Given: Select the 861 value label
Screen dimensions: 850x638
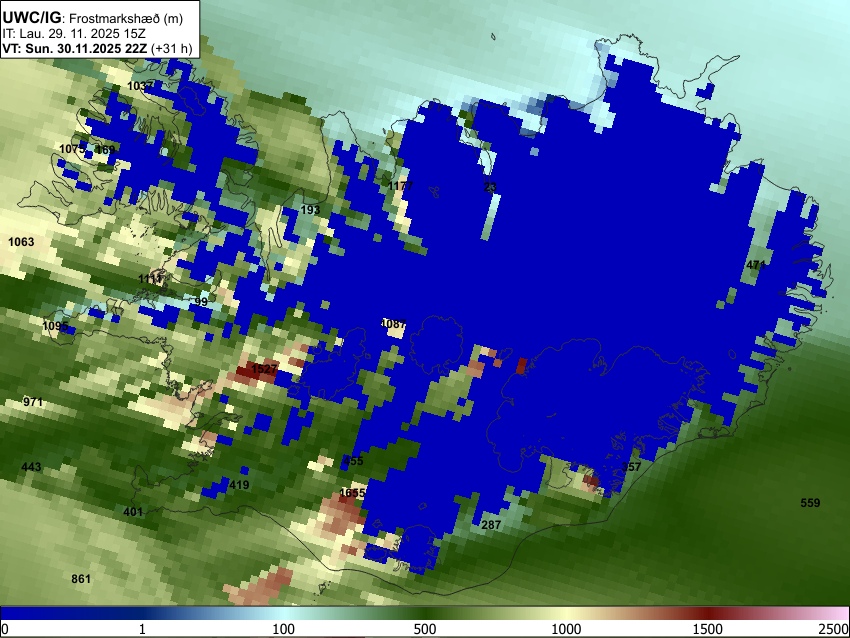Looking at the screenshot, I should [x=81, y=579].
